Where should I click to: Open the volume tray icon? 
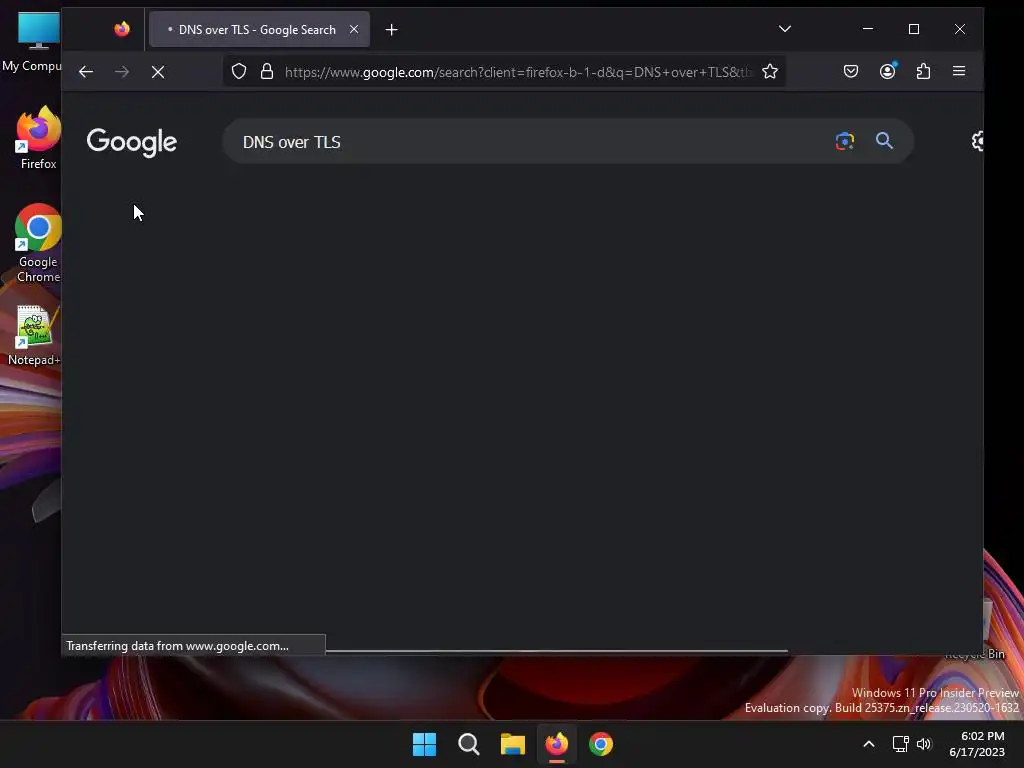point(924,744)
